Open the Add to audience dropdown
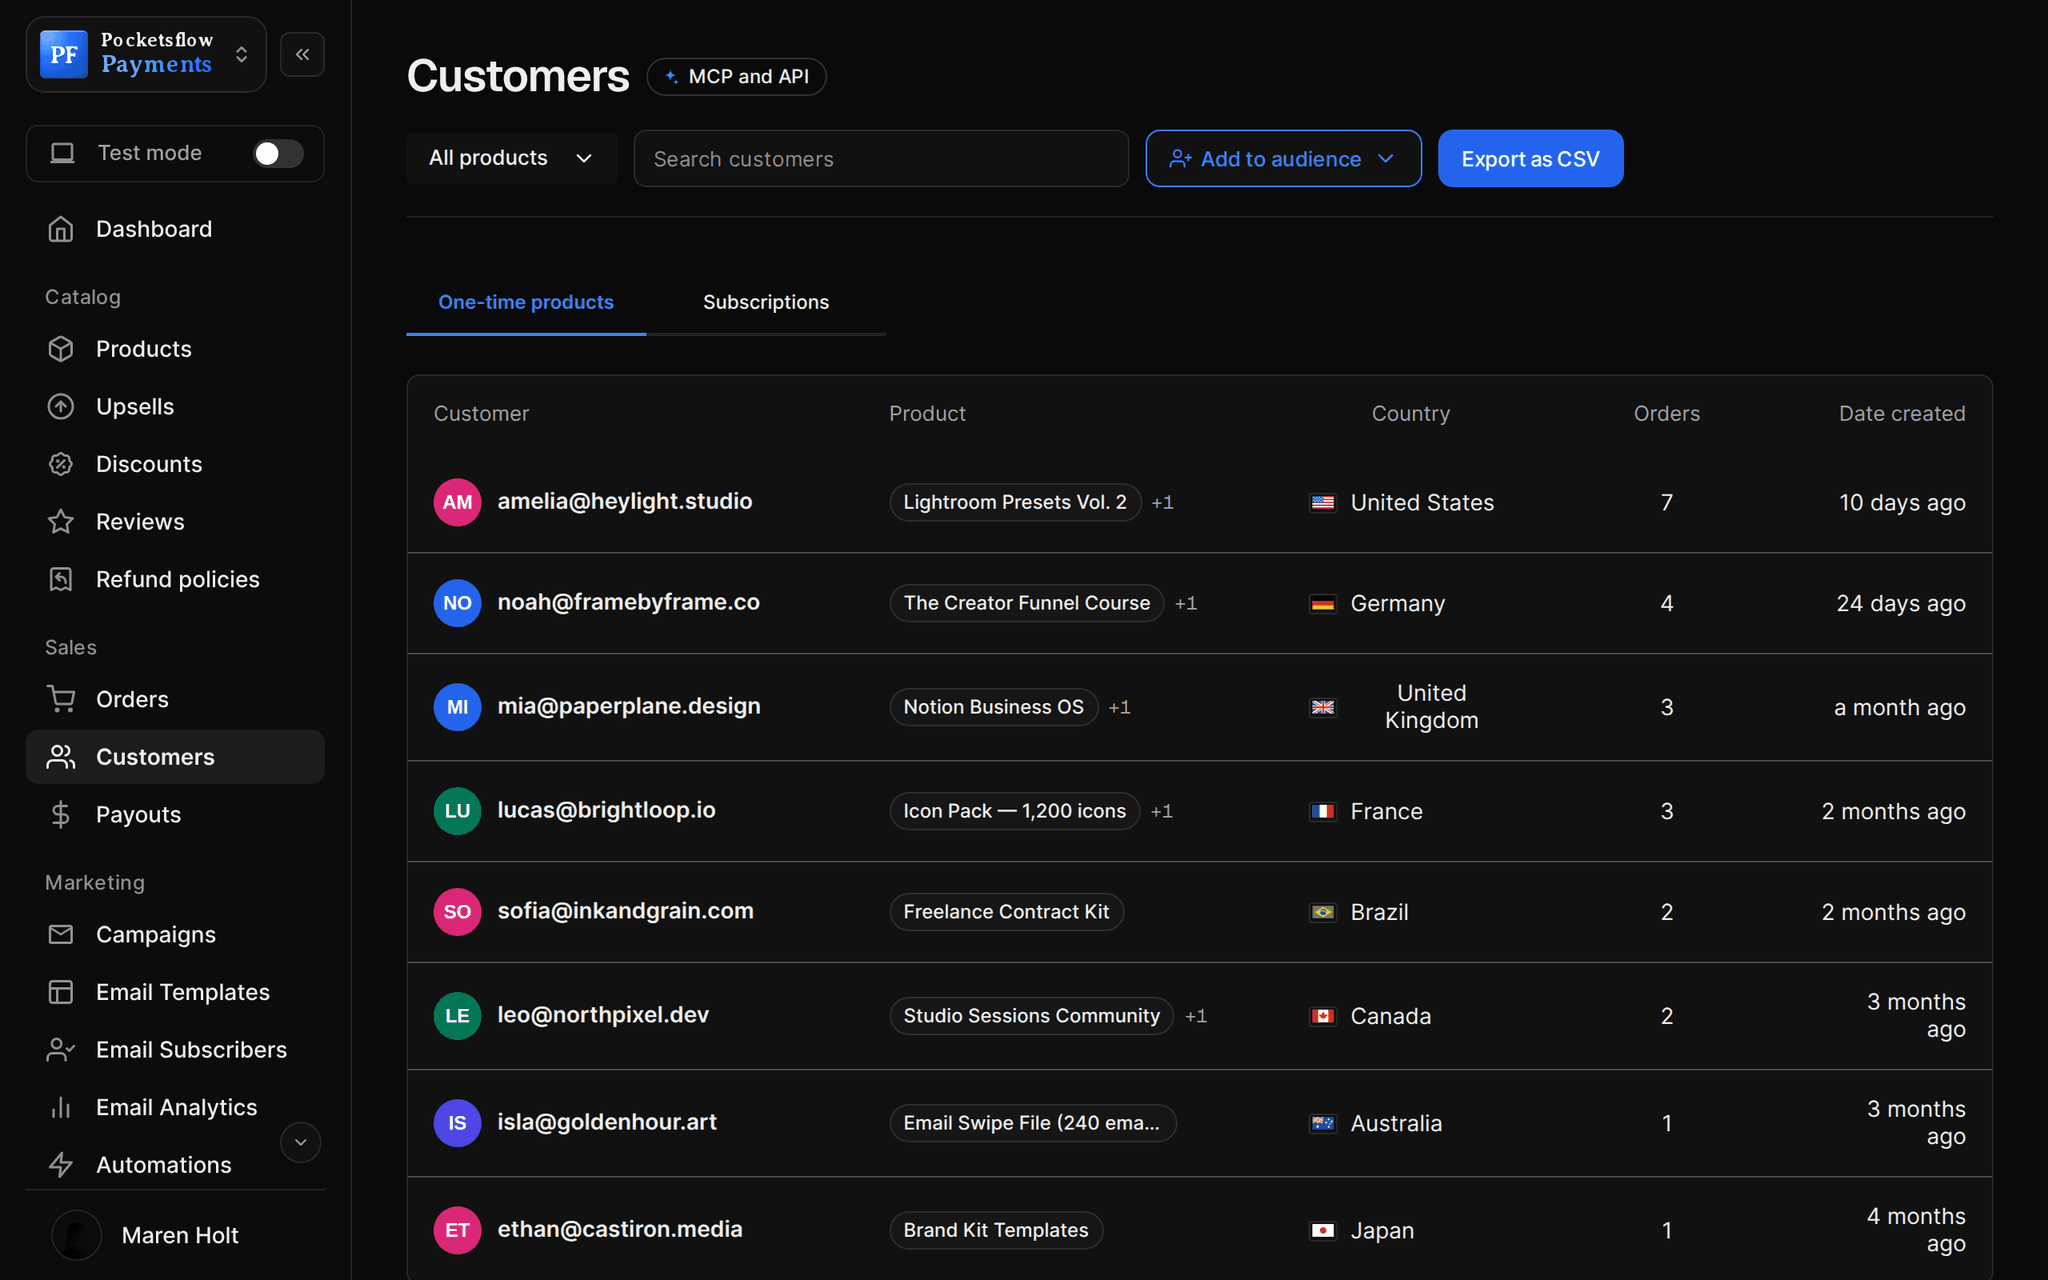 pos(1284,158)
